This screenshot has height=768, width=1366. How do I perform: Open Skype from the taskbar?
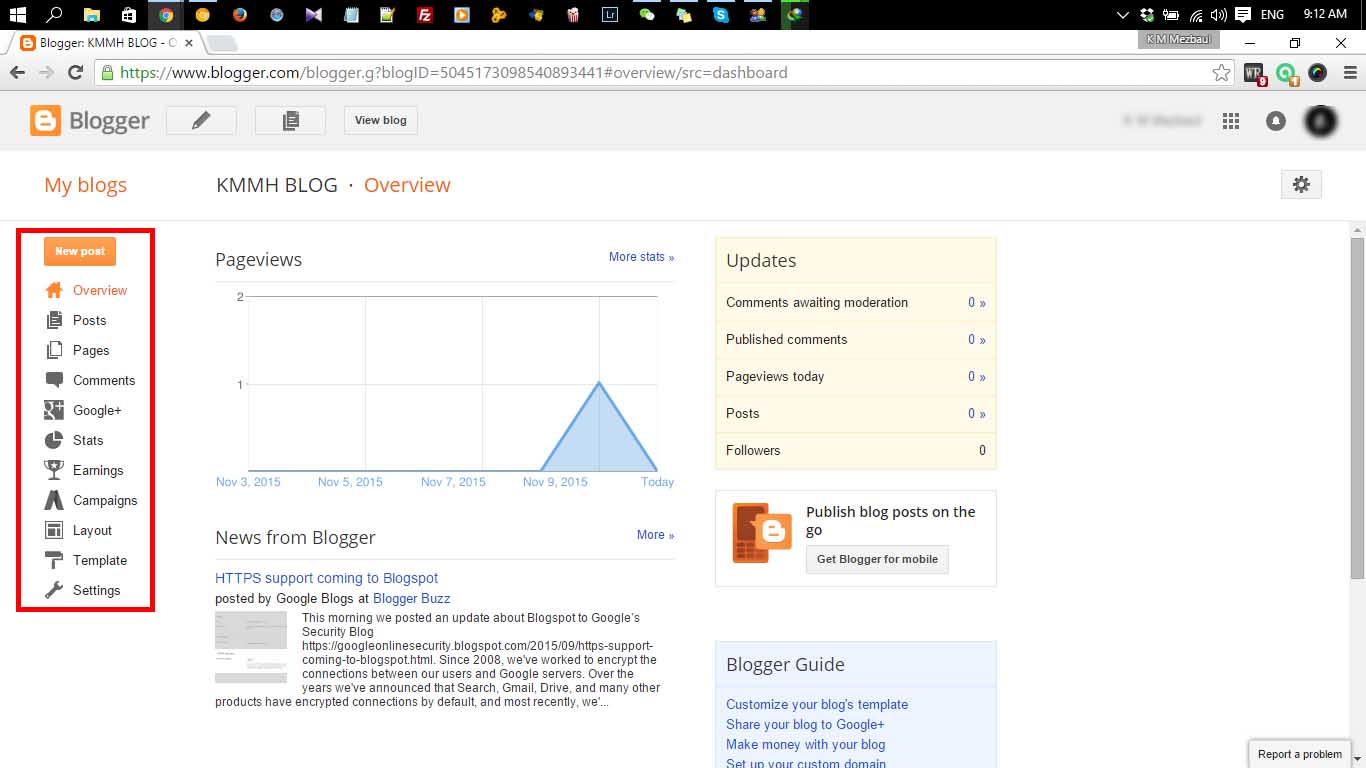click(721, 15)
